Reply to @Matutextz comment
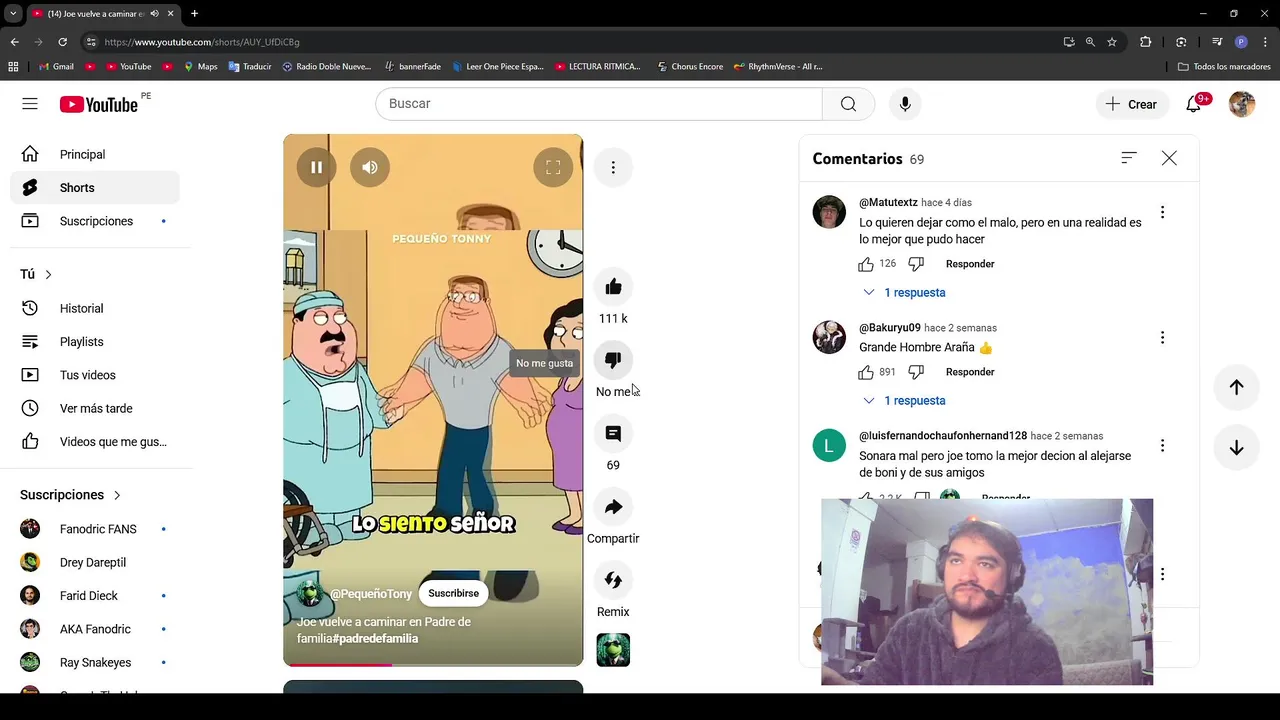 [x=970, y=264]
